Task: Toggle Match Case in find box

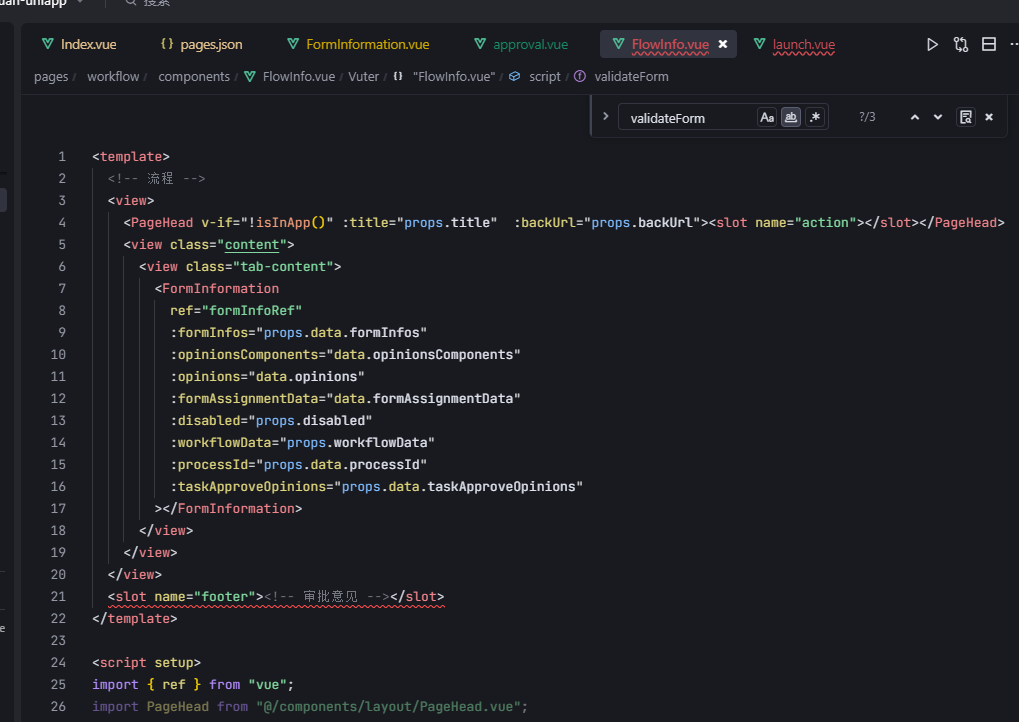Action: click(767, 117)
